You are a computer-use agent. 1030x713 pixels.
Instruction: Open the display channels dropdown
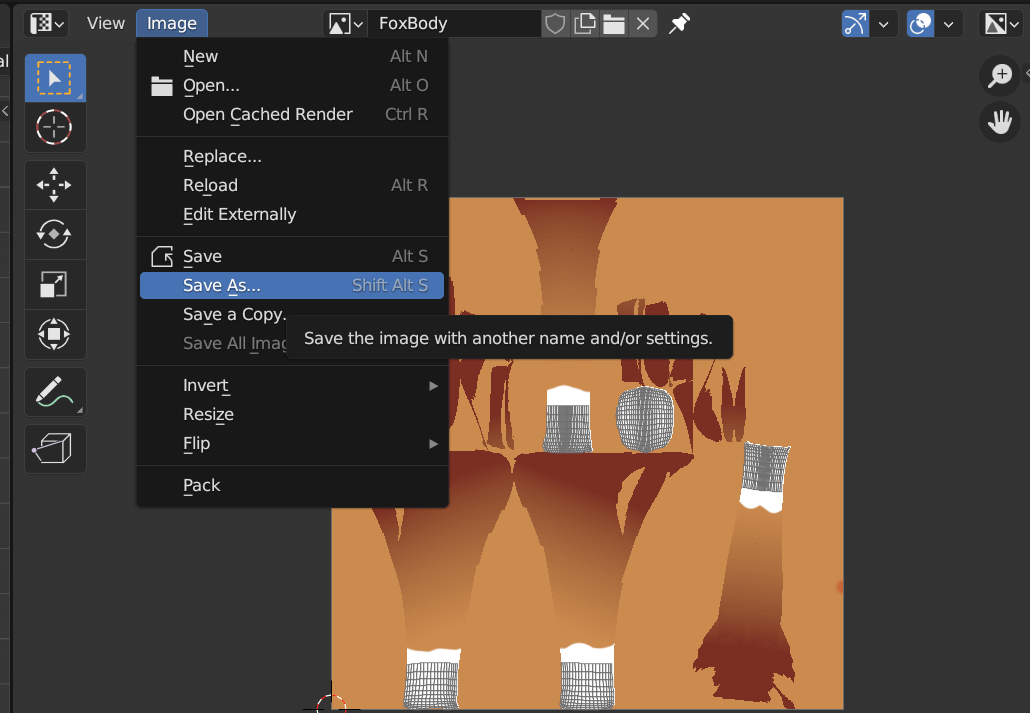pos(1002,24)
